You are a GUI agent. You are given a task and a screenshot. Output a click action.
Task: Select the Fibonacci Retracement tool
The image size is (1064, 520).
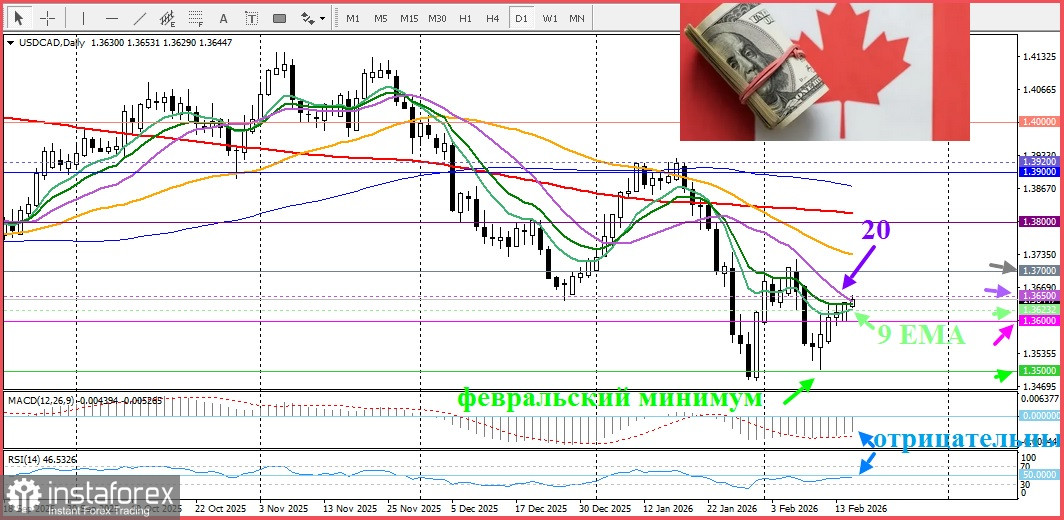pyautogui.click(x=196, y=18)
